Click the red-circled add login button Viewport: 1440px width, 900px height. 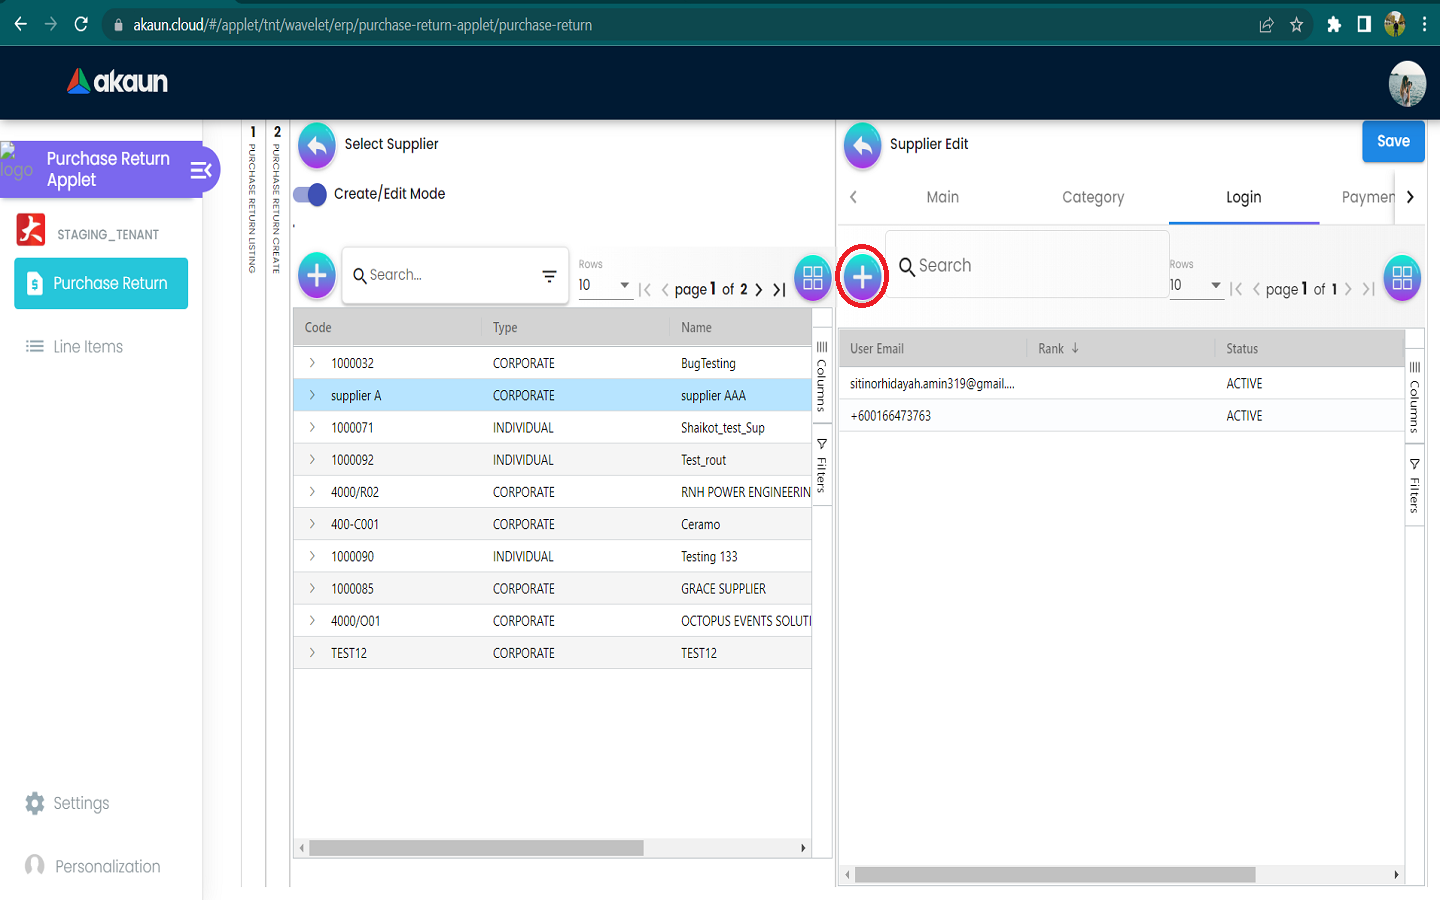(862, 276)
